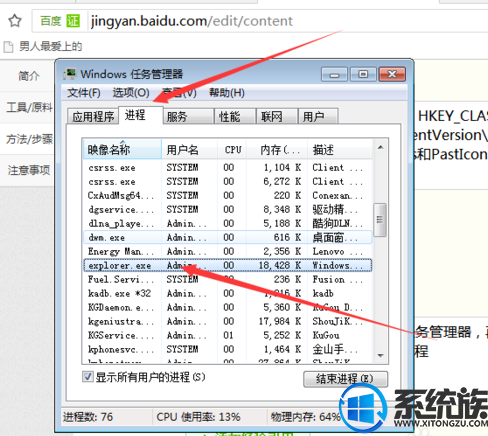Click the Lenovo description cell

point(337,251)
